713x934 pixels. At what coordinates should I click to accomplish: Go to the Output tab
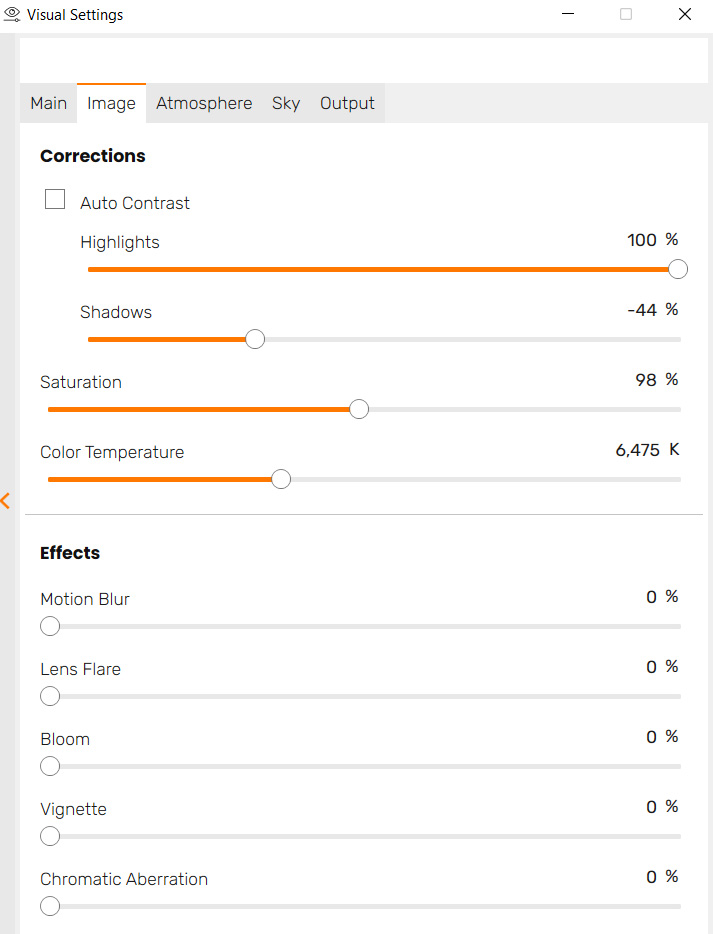[347, 104]
